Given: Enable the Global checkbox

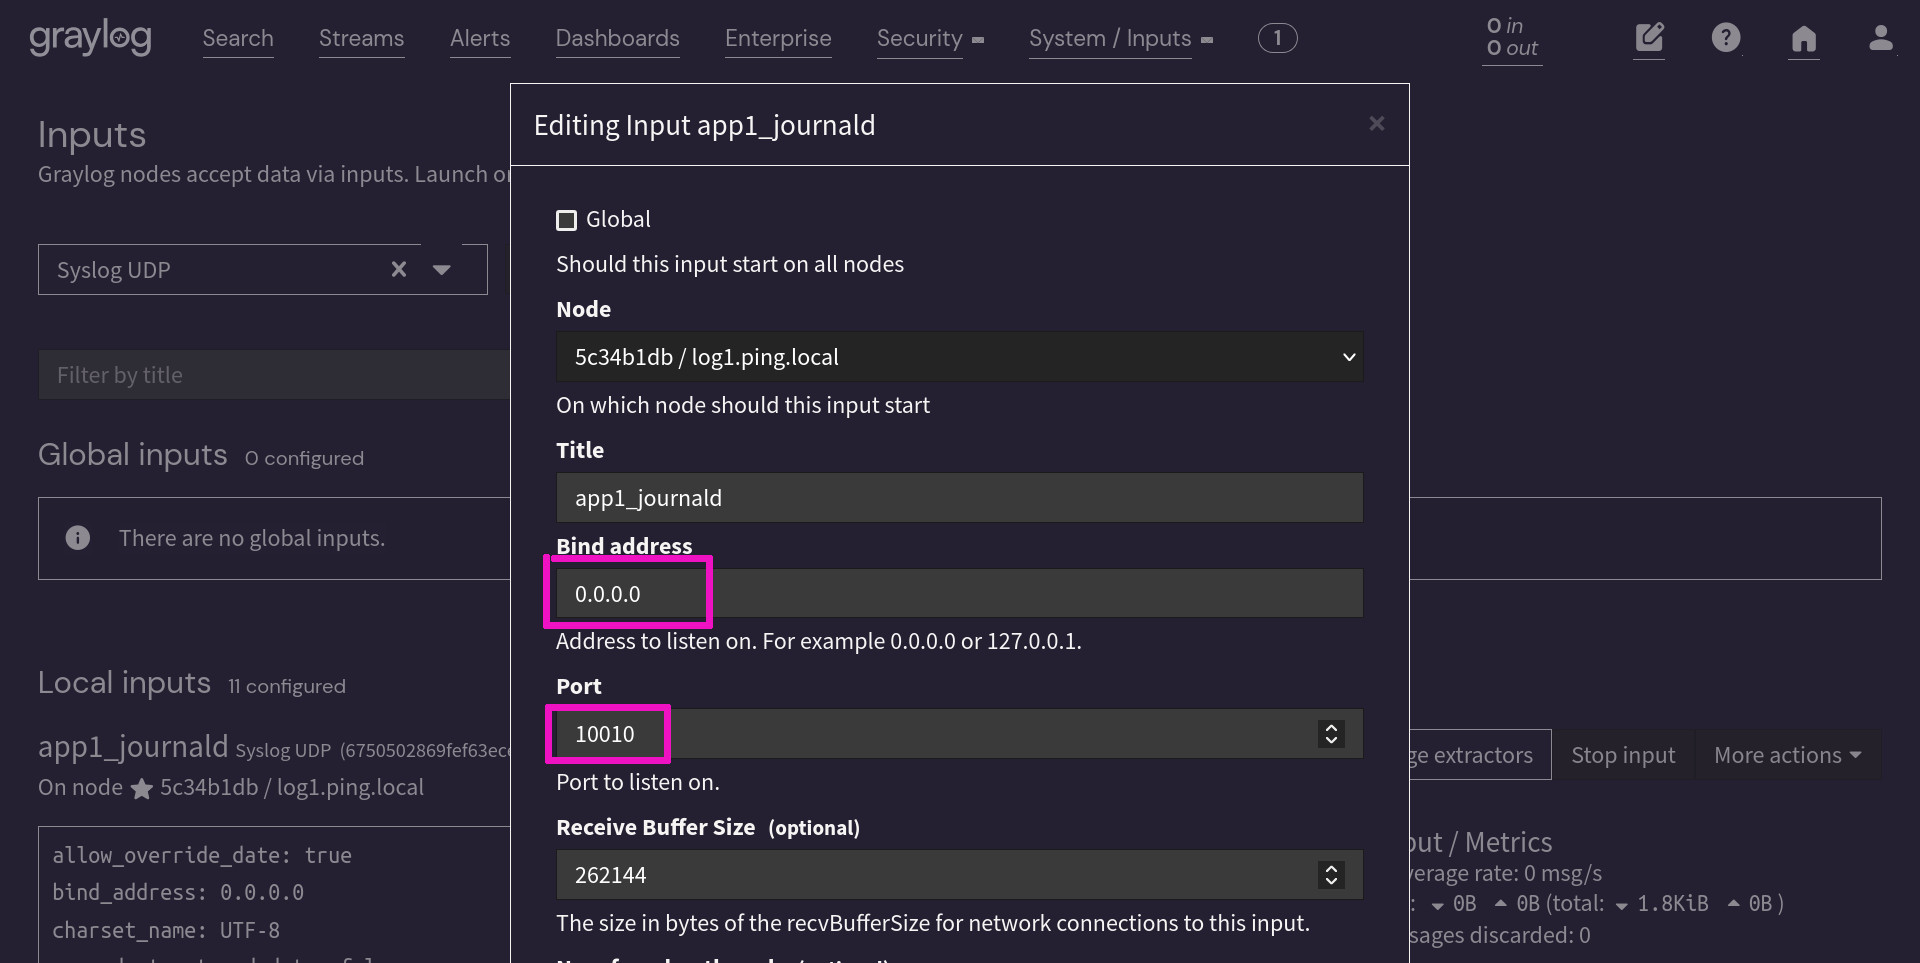Looking at the screenshot, I should [x=567, y=220].
